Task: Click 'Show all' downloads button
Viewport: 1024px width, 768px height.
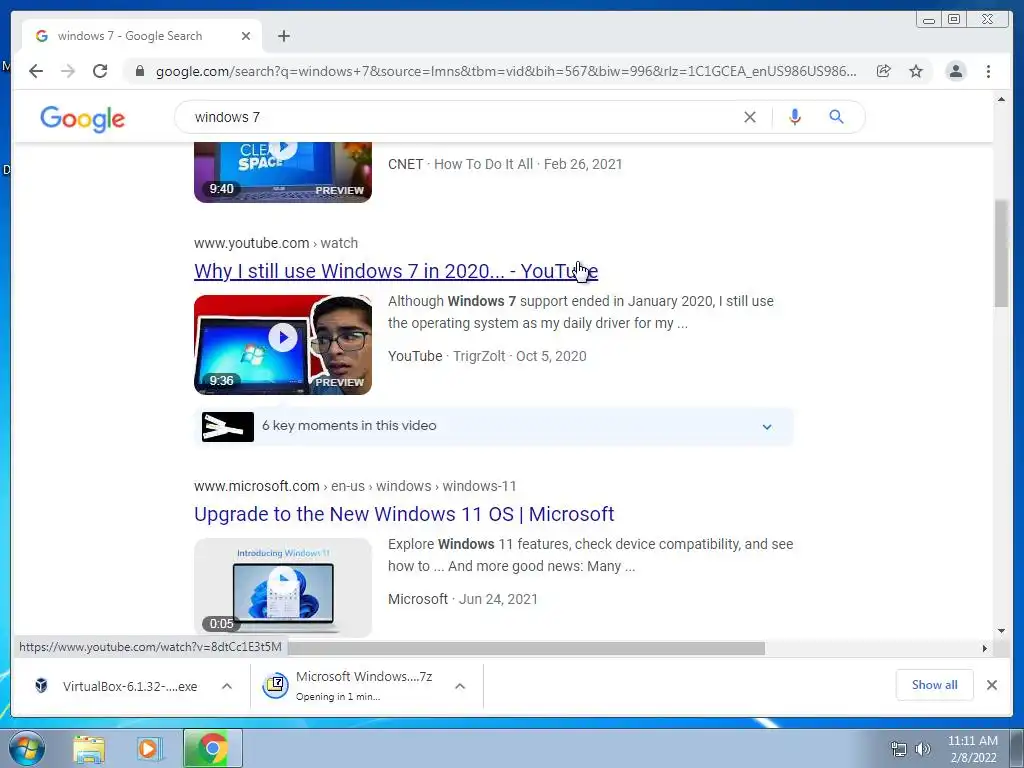Action: [935, 685]
